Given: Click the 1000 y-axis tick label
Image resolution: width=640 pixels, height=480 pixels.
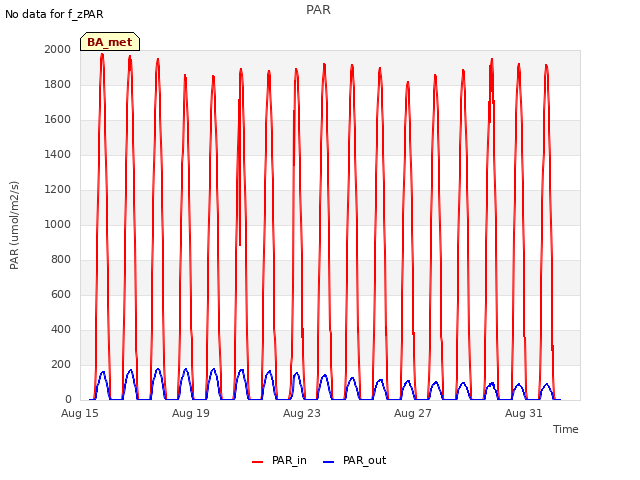Looking at the screenshot, I should 58,224.
